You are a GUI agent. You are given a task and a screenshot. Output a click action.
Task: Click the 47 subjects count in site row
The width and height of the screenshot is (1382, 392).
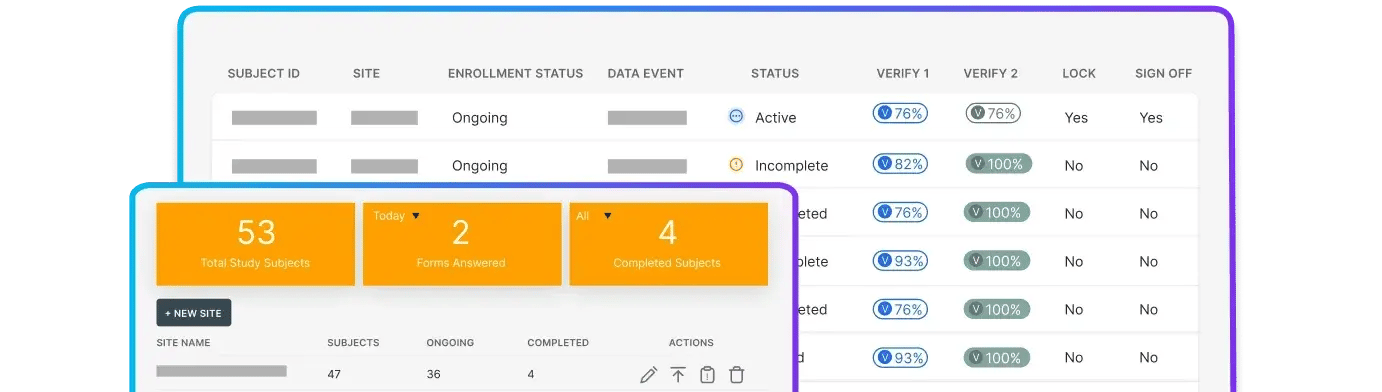pos(335,375)
